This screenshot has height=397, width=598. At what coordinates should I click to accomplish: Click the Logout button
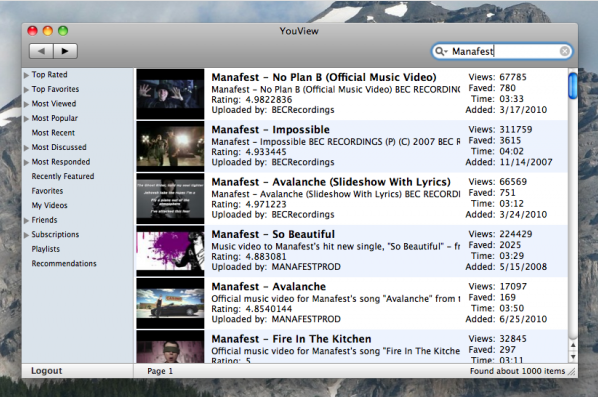(x=47, y=371)
